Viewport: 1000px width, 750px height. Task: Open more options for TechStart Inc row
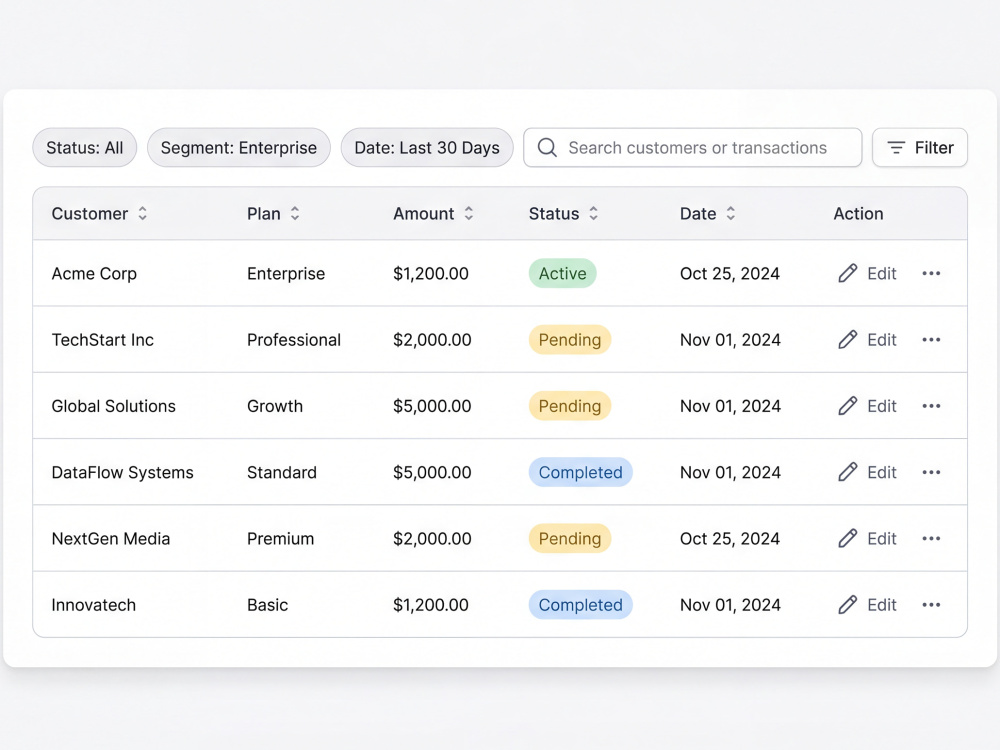[x=931, y=339]
